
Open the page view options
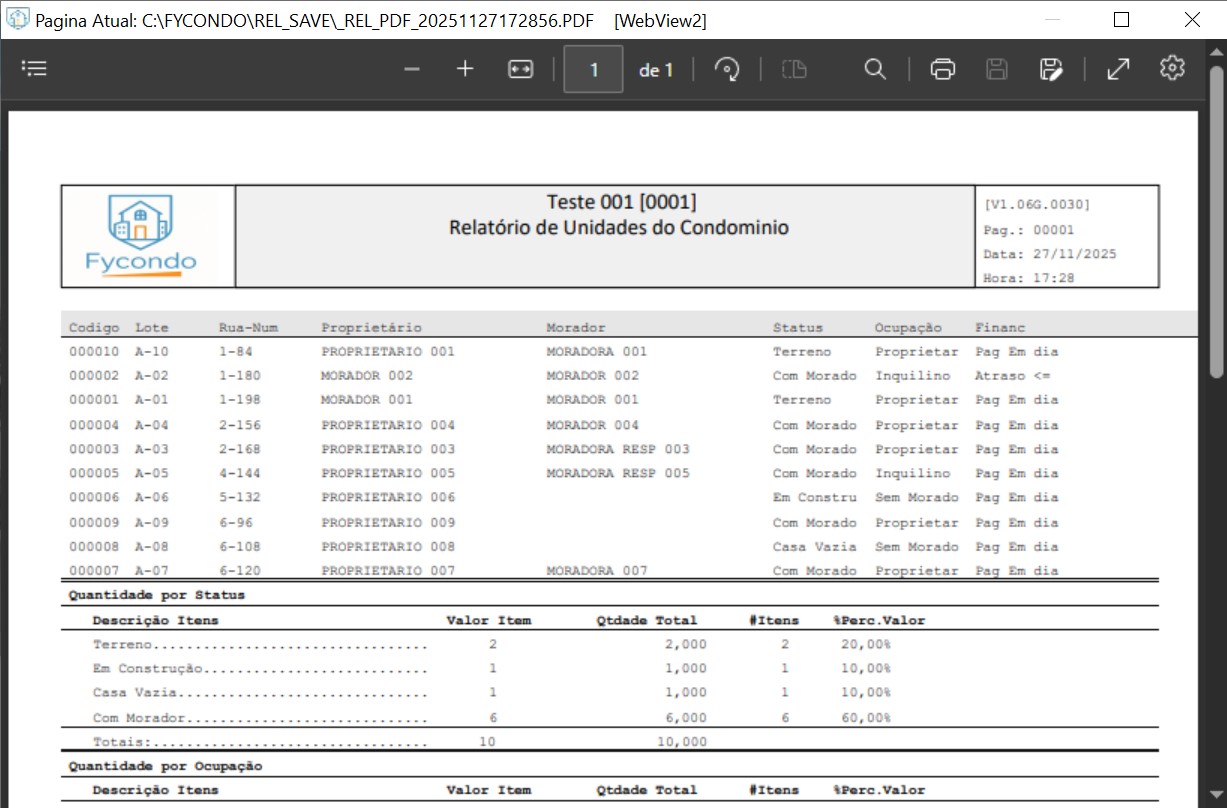794,69
